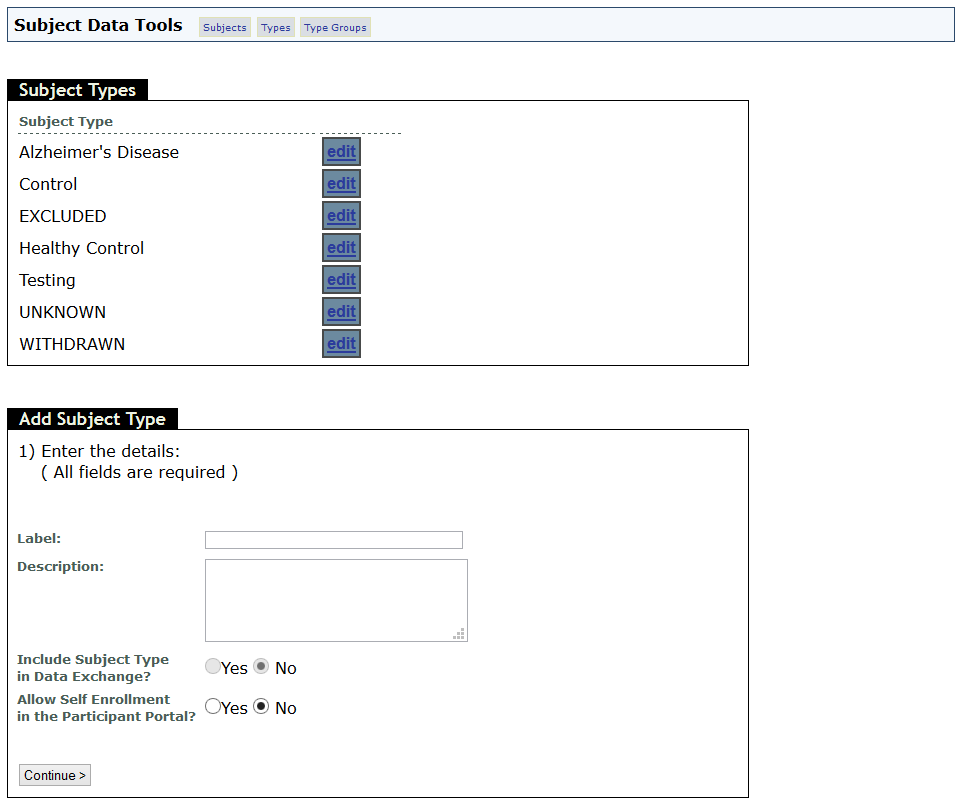Edit the Alzheimer's Disease subject type
The width and height of the screenshot is (962, 811).
pos(341,151)
